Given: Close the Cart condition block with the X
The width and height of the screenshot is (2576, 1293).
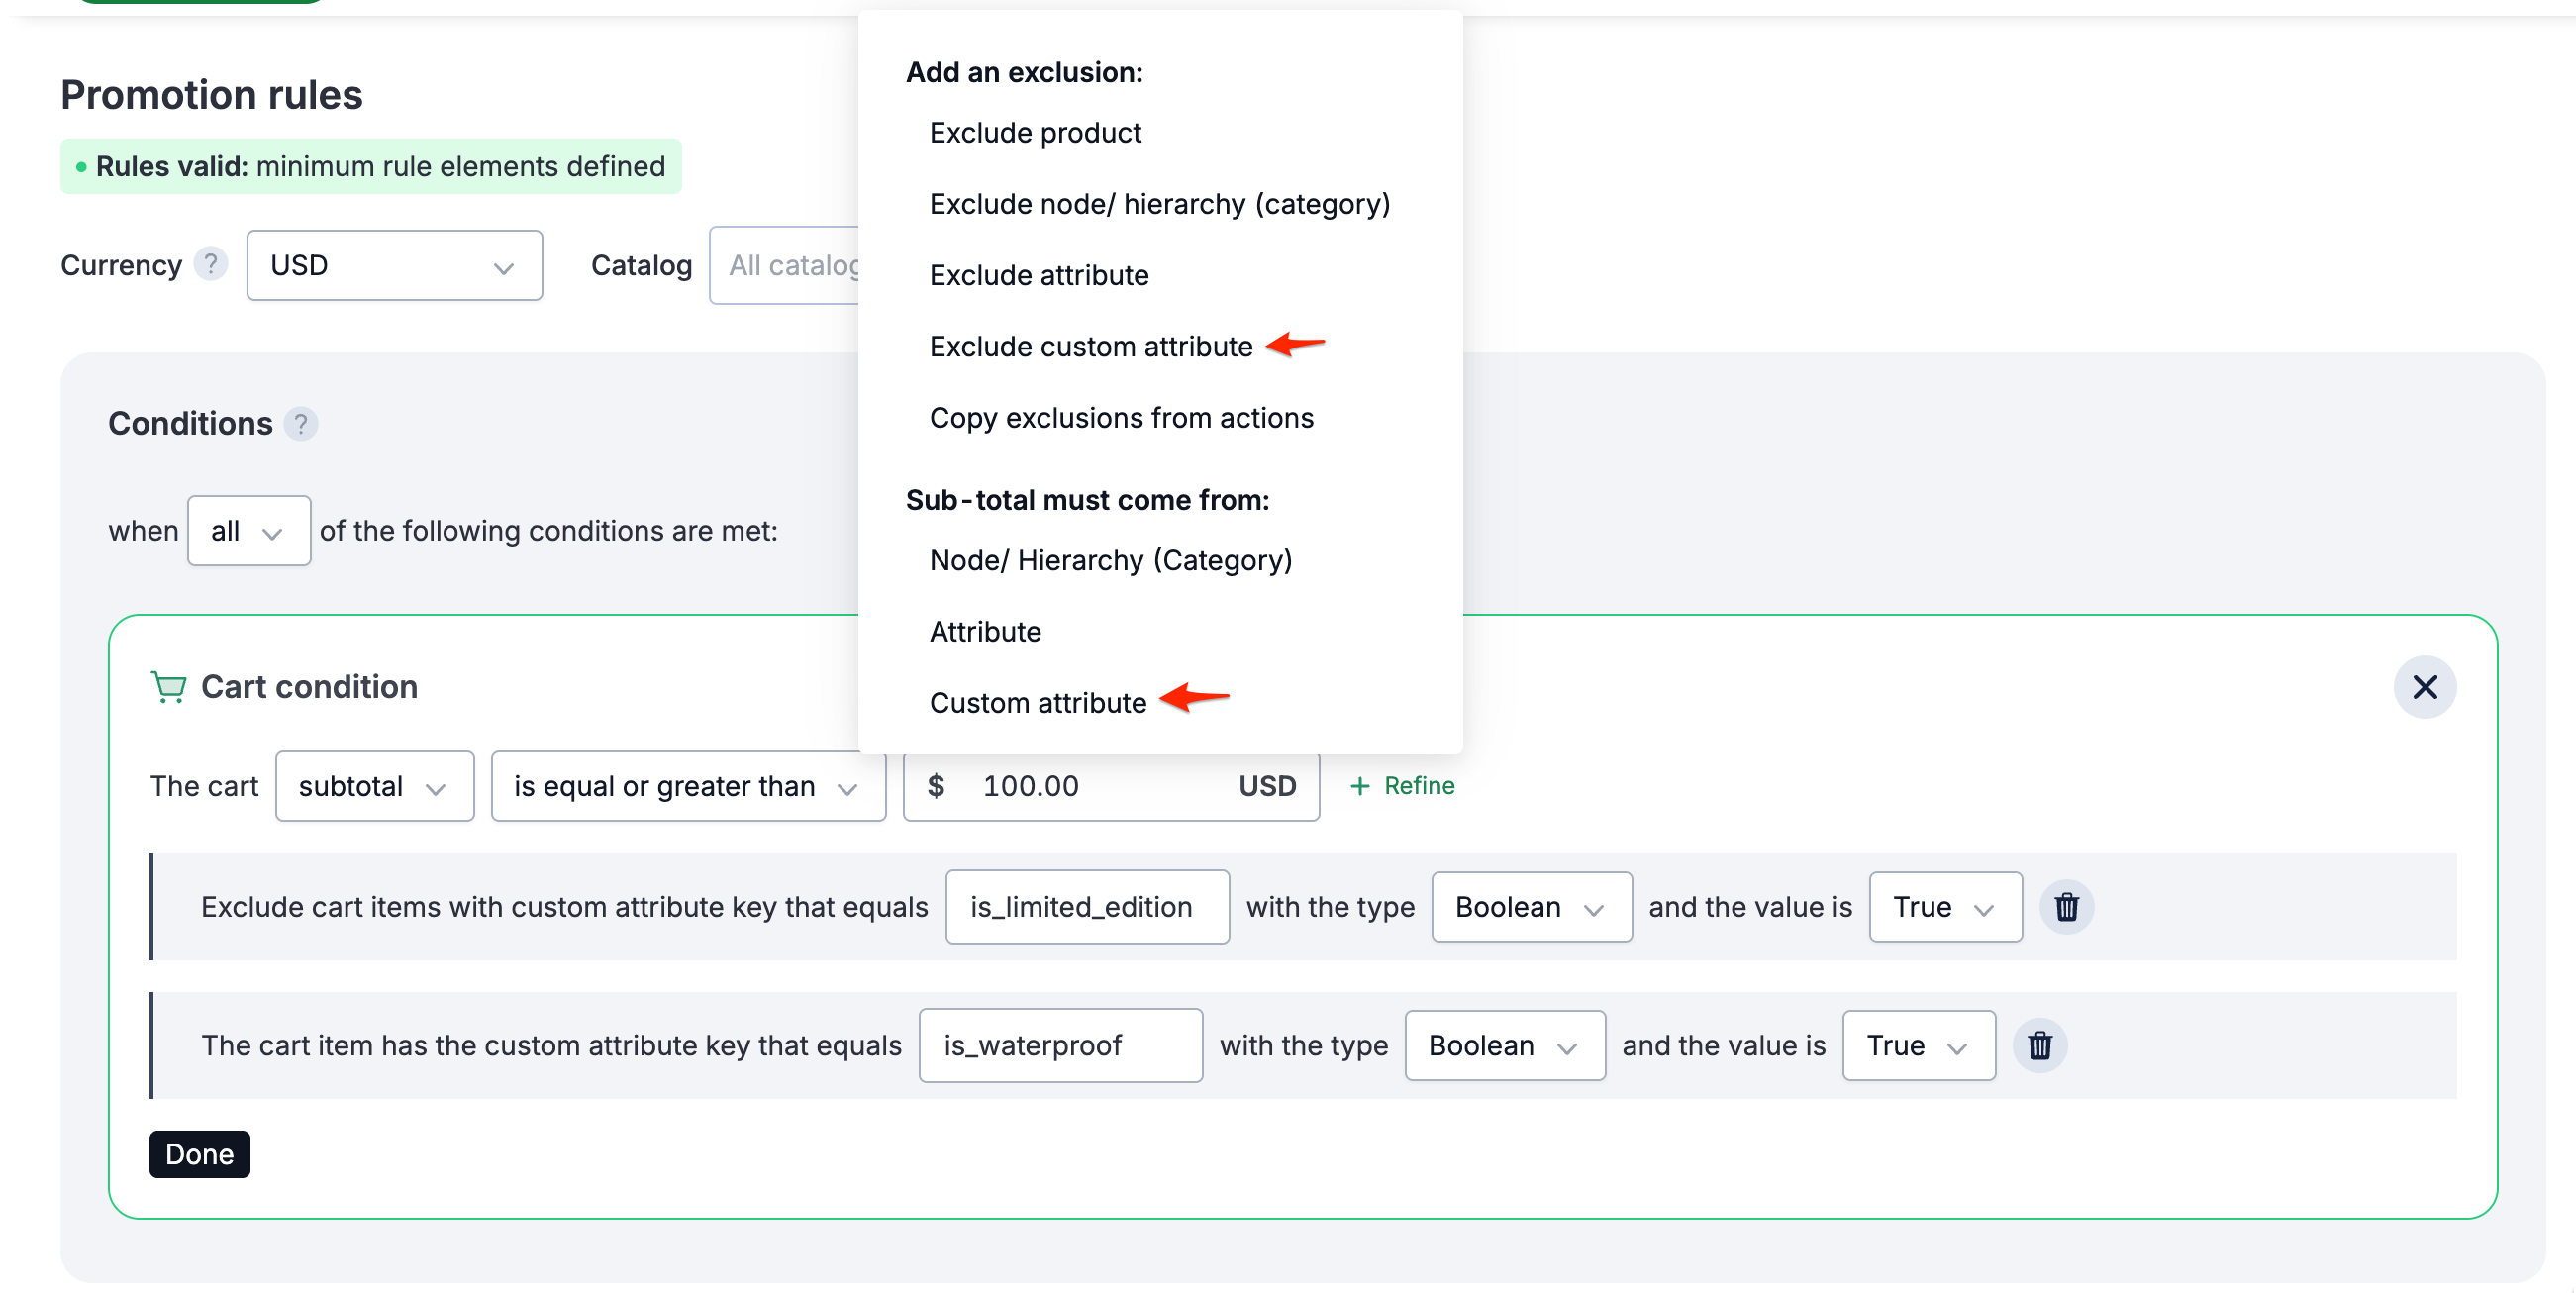Looking at the screenshot, I should point(2426,687).
